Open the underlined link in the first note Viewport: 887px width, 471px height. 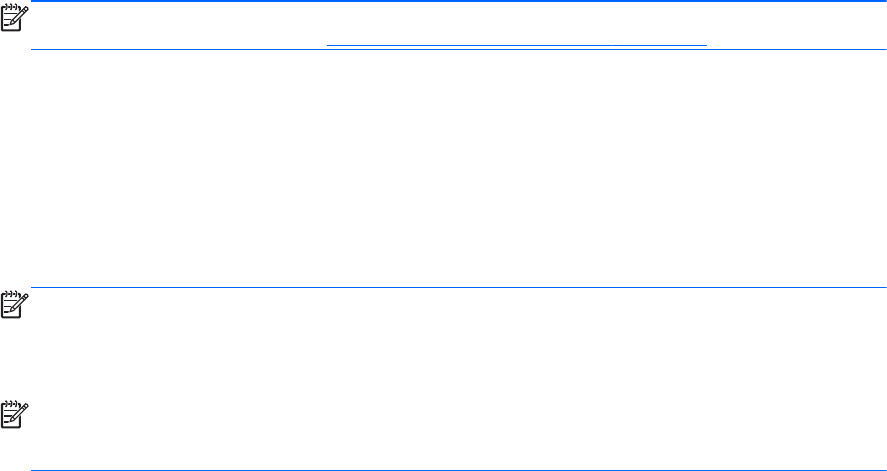516,45
